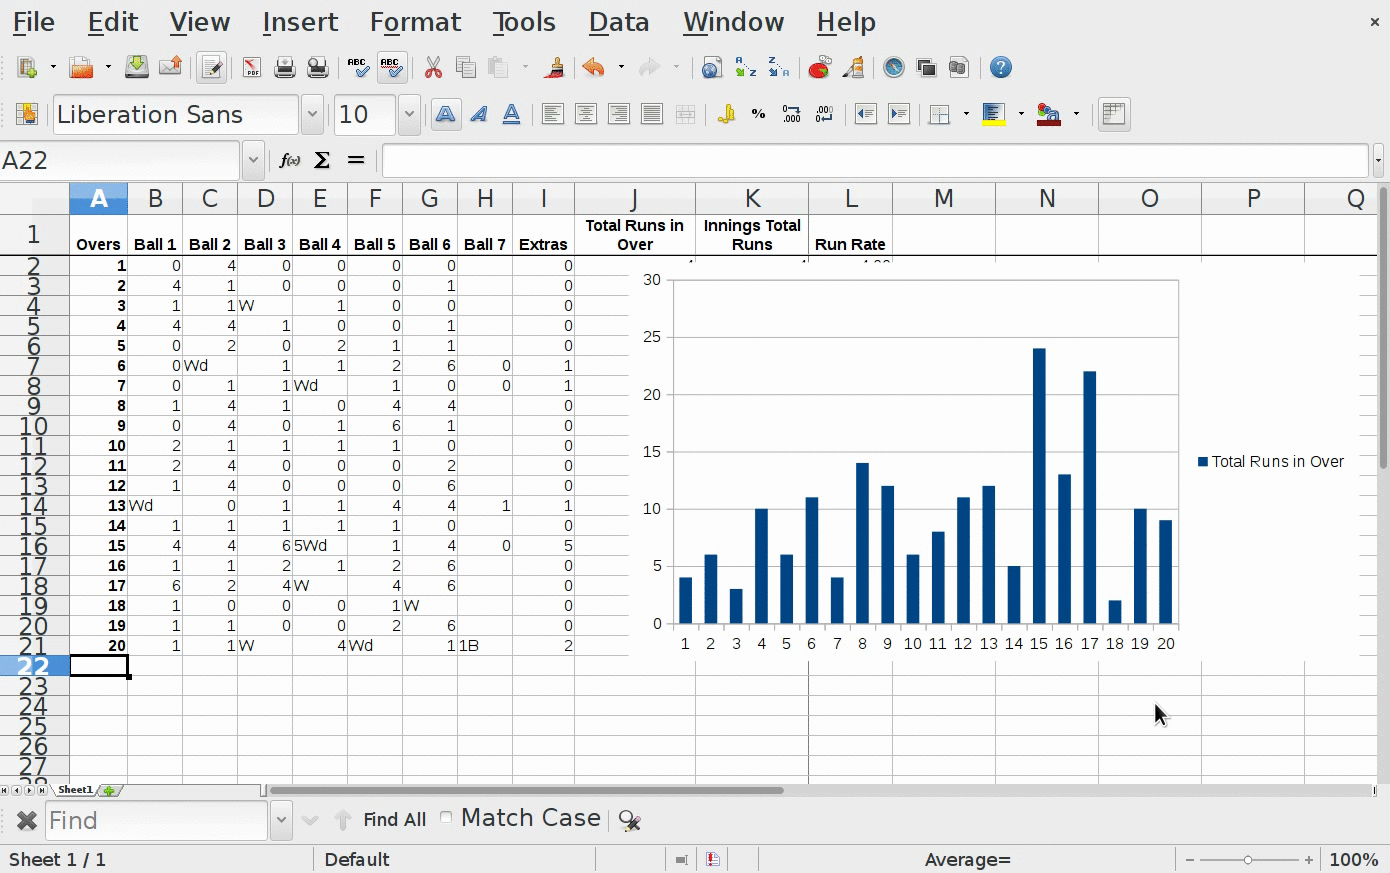
Task: Click the Clone Formatting paintbrush icon
Action: tap(554, 68)
